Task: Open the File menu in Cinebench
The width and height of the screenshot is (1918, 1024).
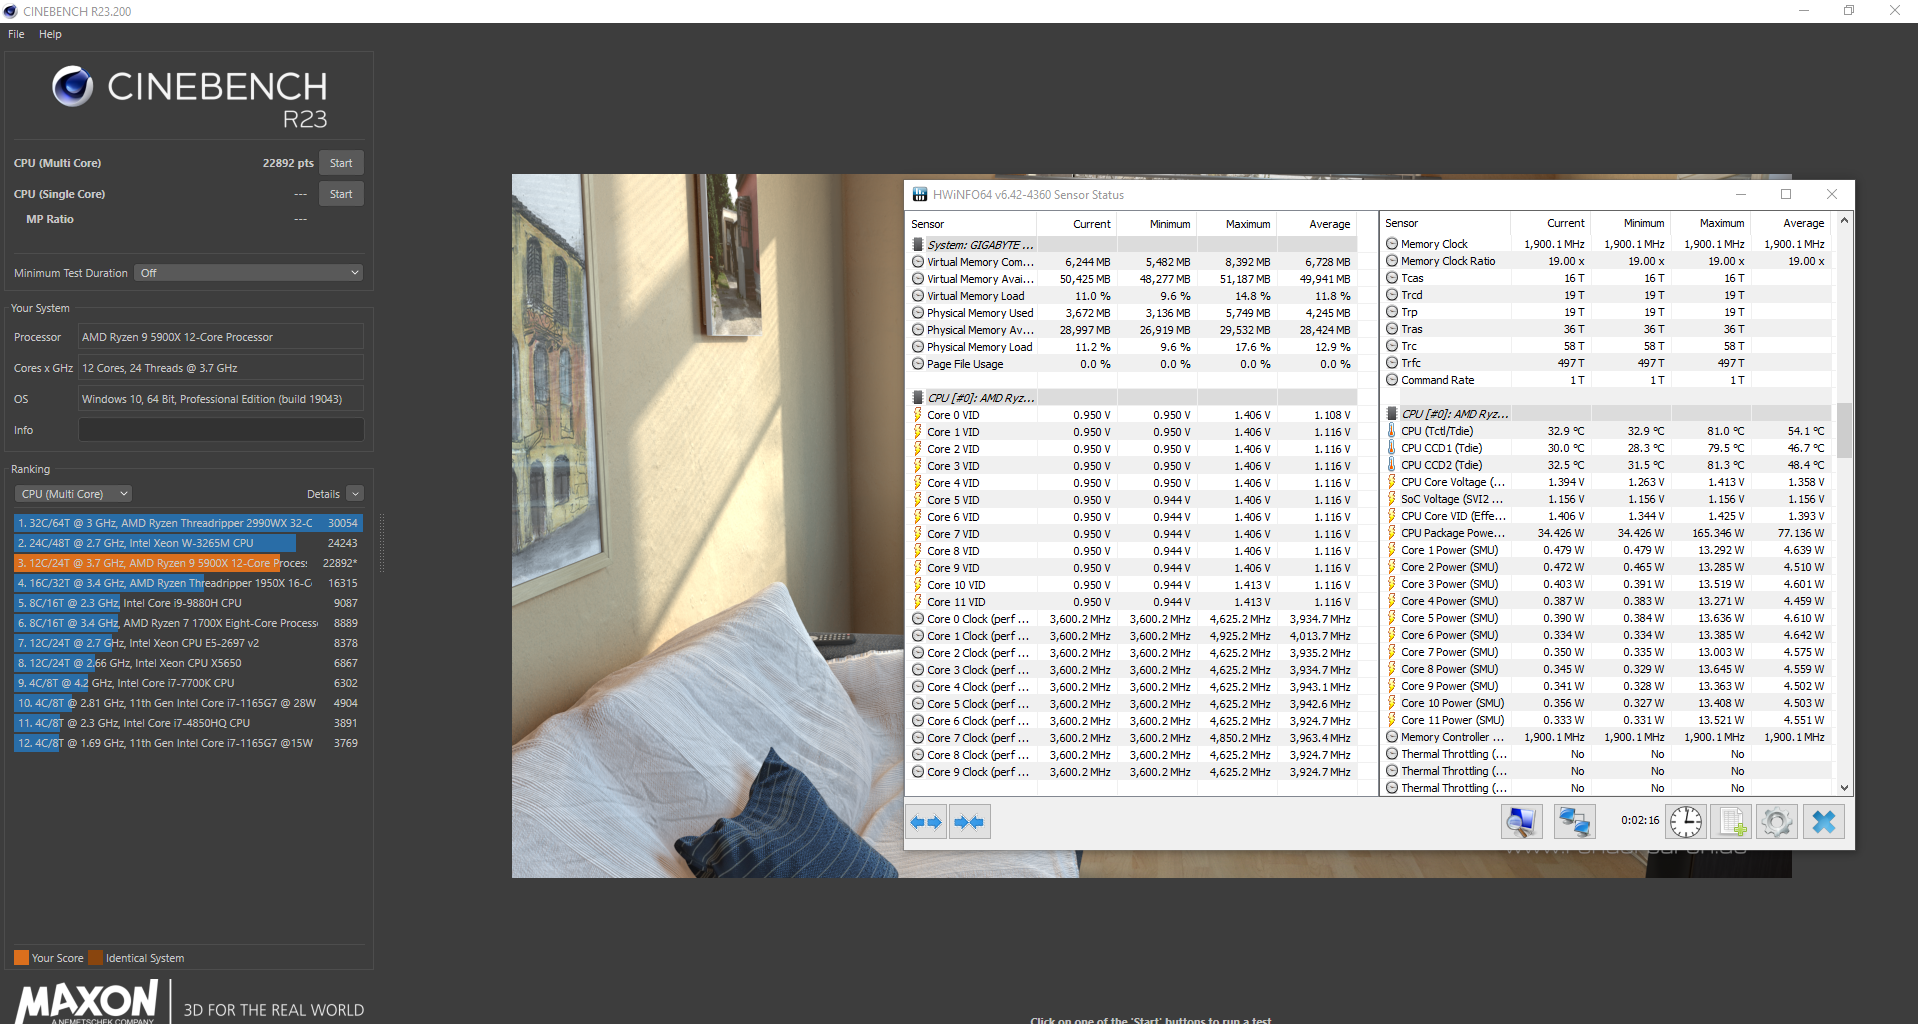Action: coord(16,34)
